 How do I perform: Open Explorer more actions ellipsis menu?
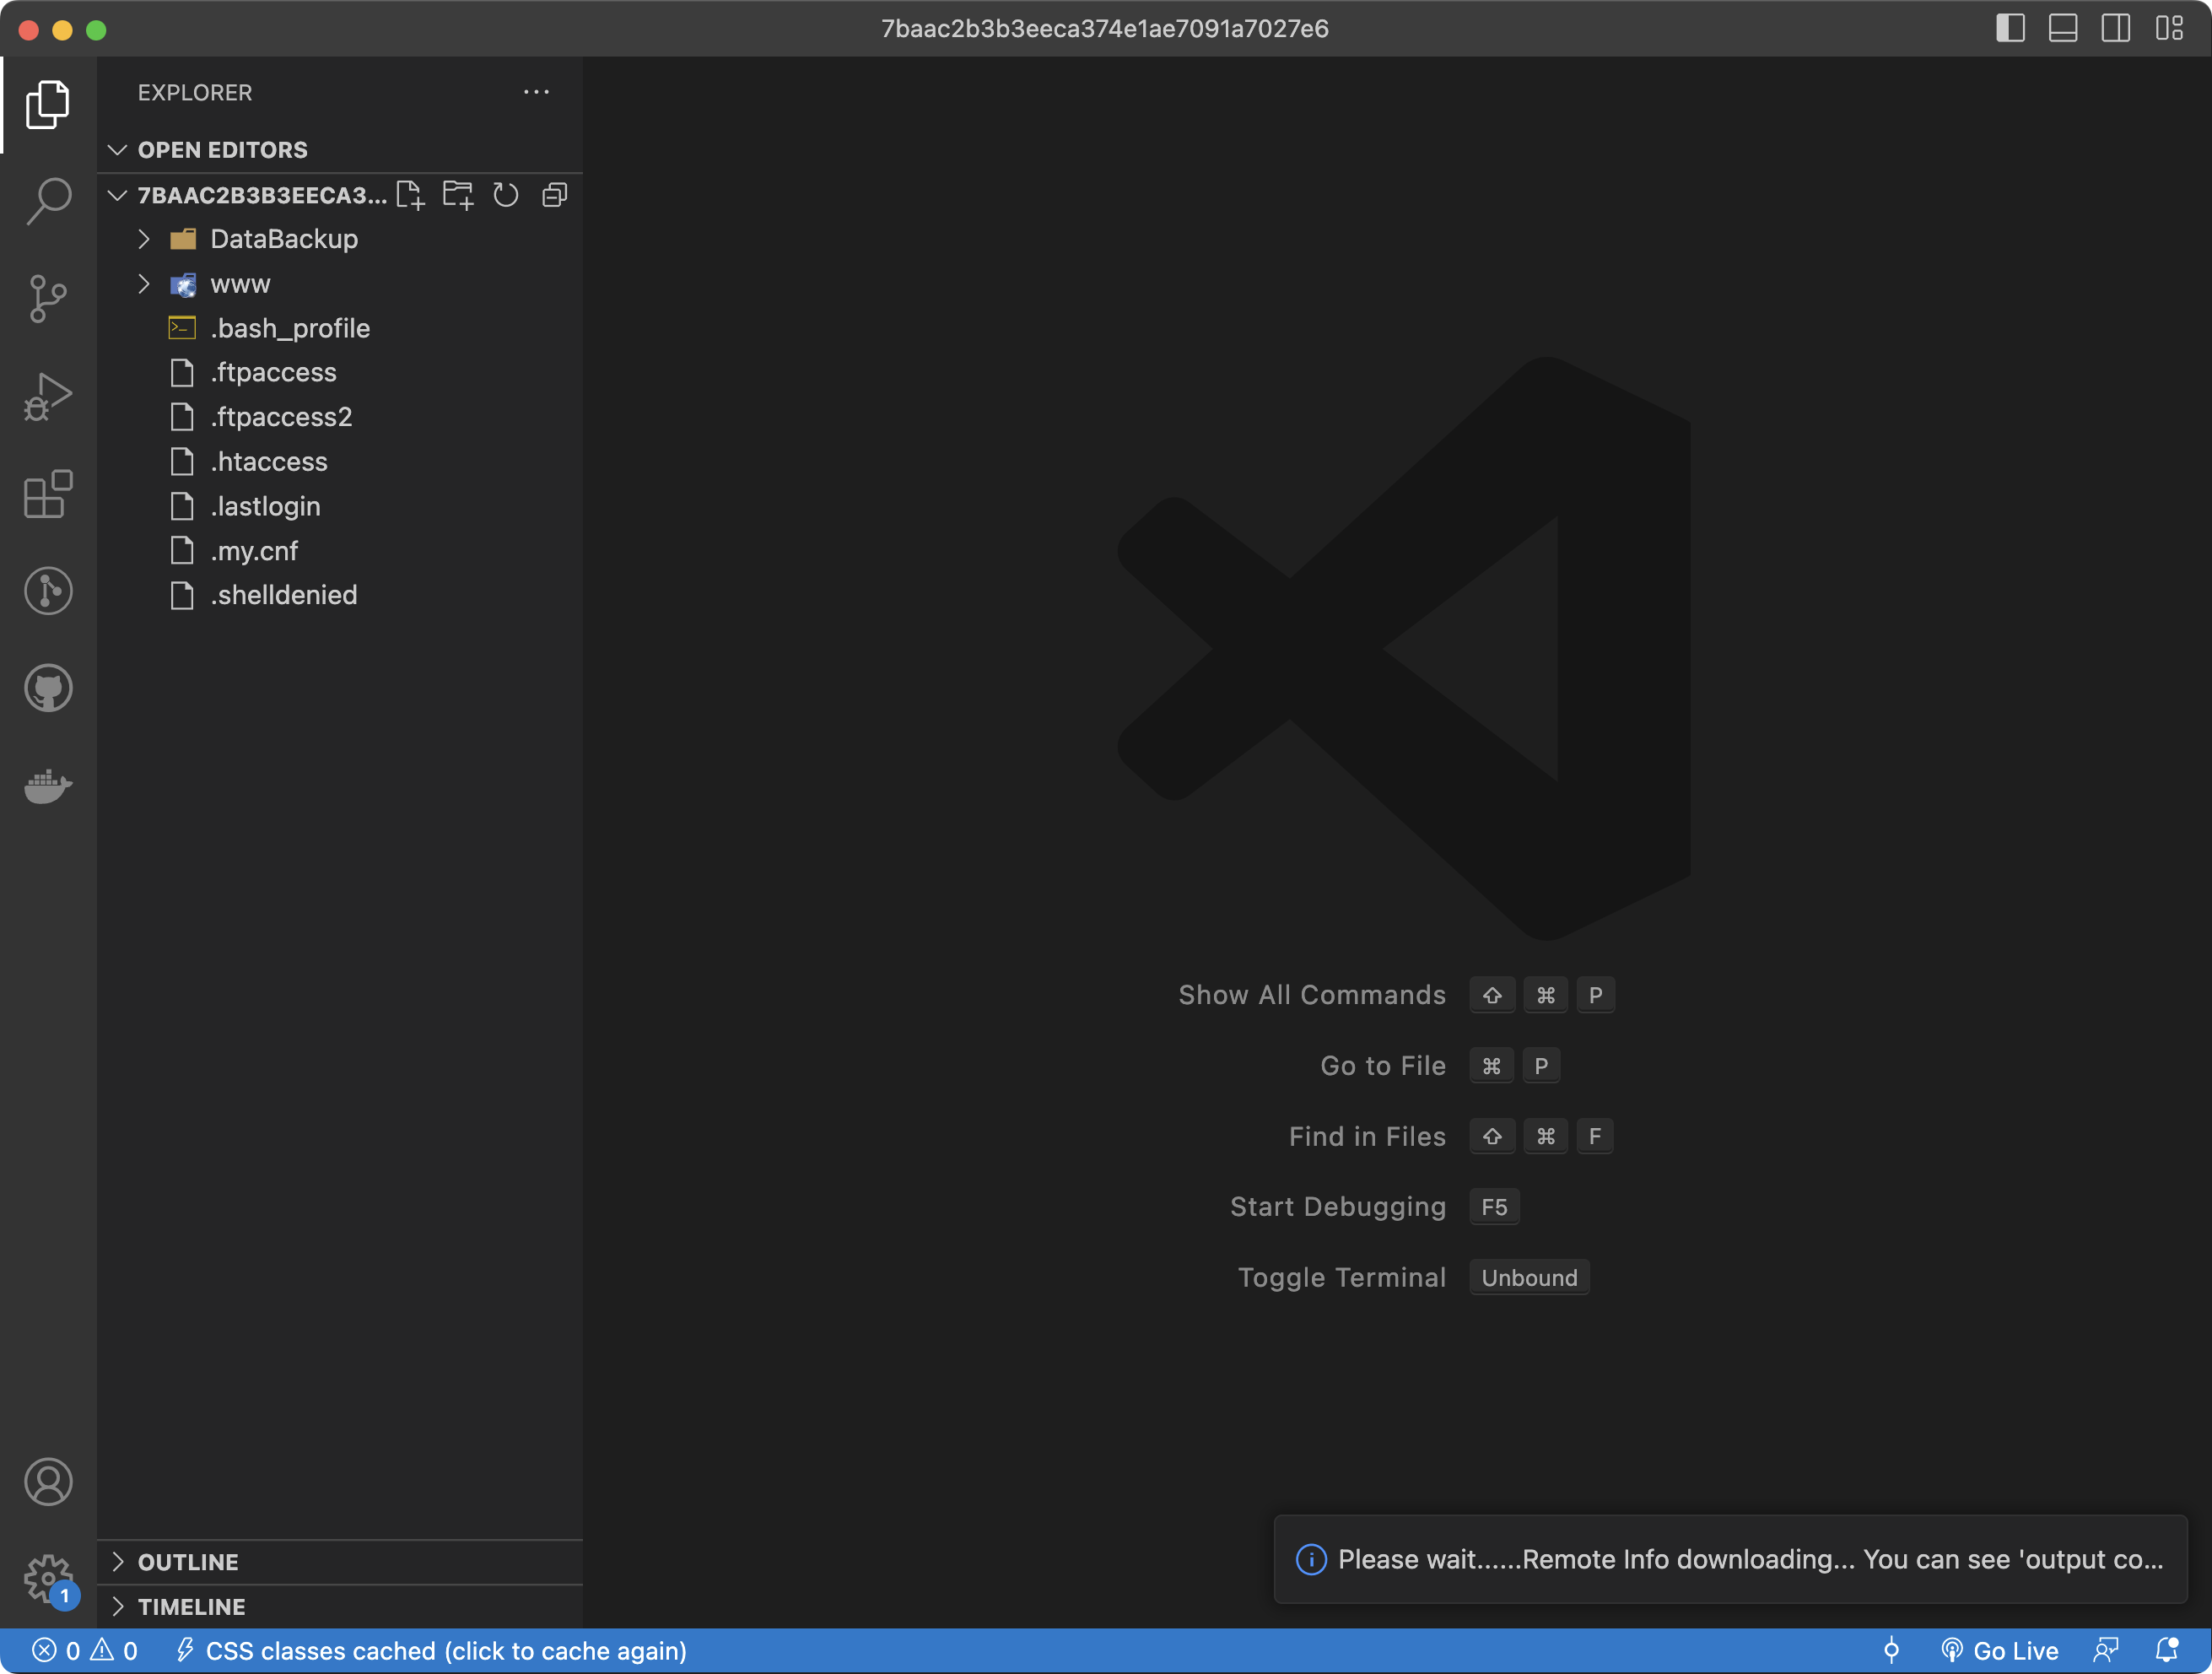click(x=536, y=92)
